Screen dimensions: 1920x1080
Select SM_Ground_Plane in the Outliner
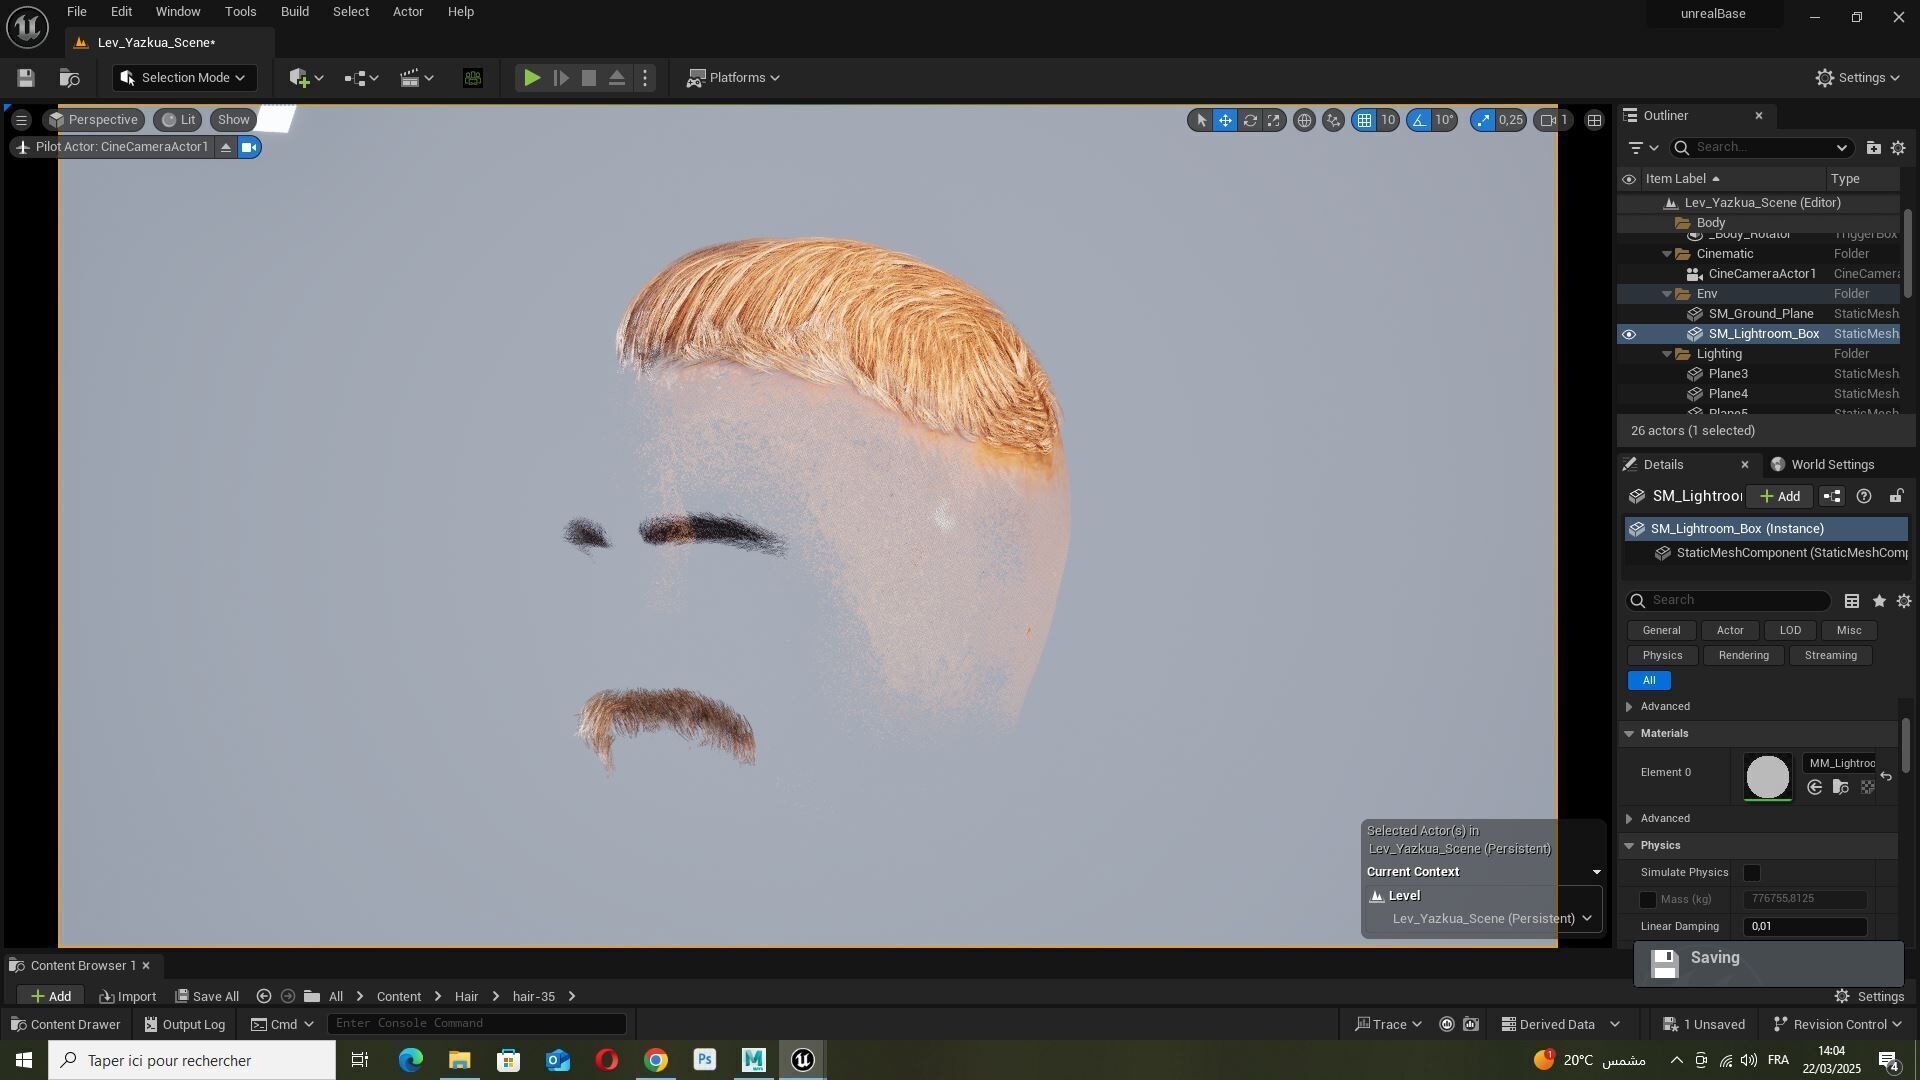coord(1761,314)
